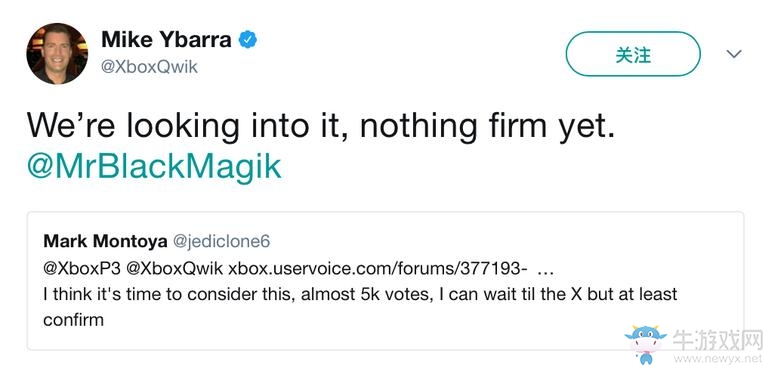Click the @XboxQwik handle under Mike Ybarra
Viewport: 768px width, 370px height.
click(149, 67)
